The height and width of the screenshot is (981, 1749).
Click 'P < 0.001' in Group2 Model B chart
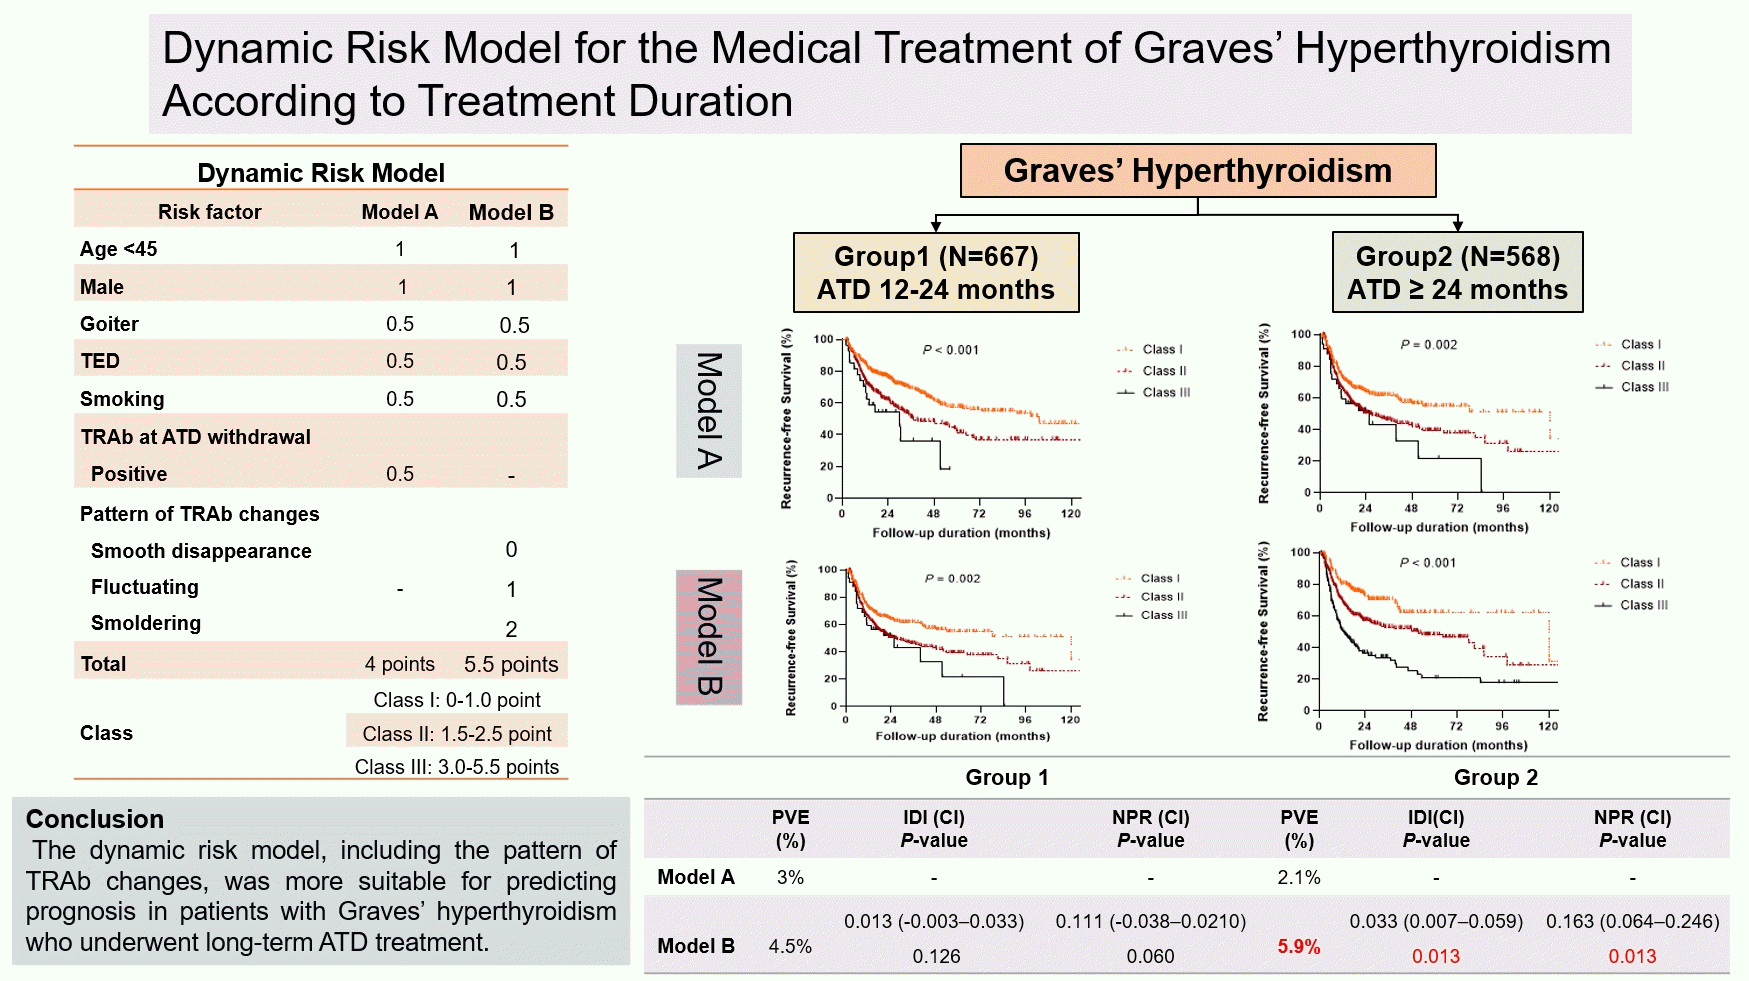[x=1428, y=563]
